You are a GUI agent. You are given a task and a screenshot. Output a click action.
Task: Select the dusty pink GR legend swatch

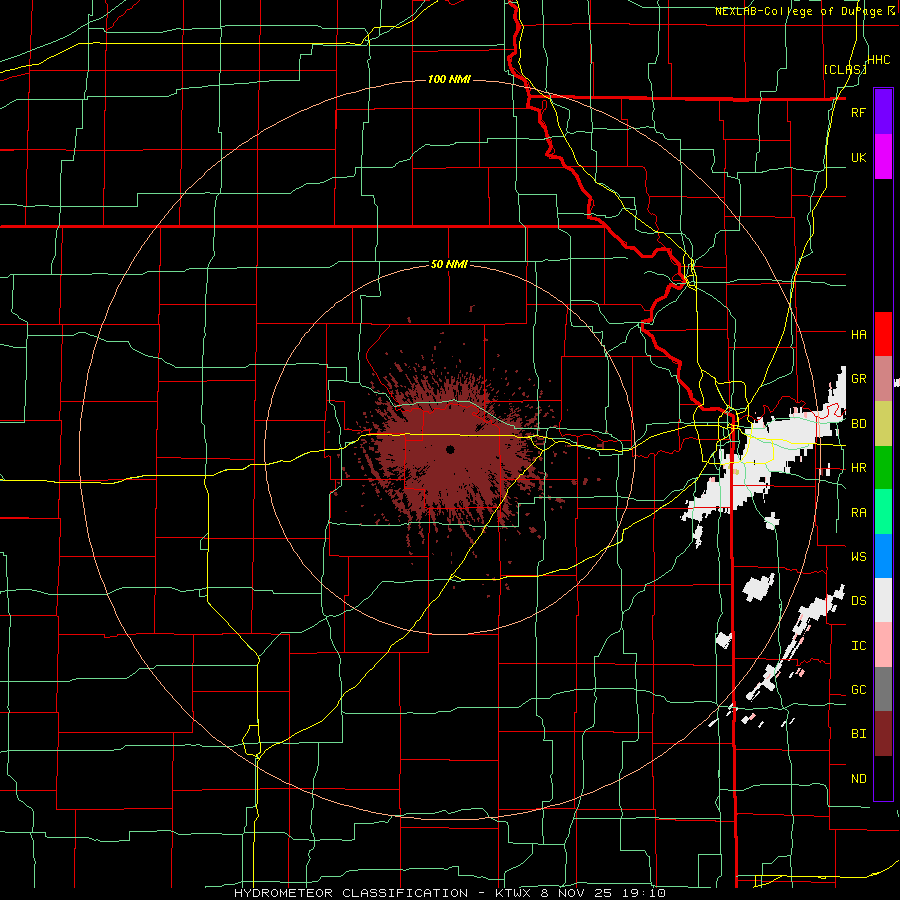[883, 379]
